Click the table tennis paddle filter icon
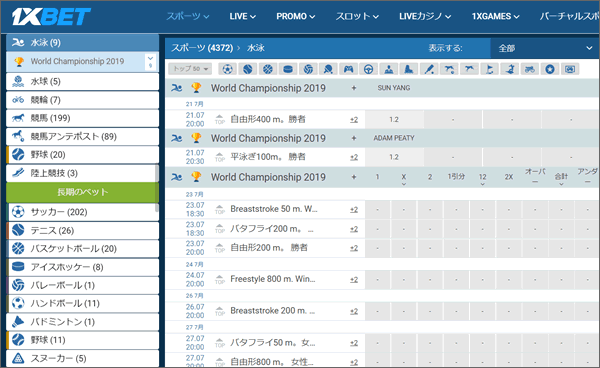 pyautogui.click(x=328, y=69)
